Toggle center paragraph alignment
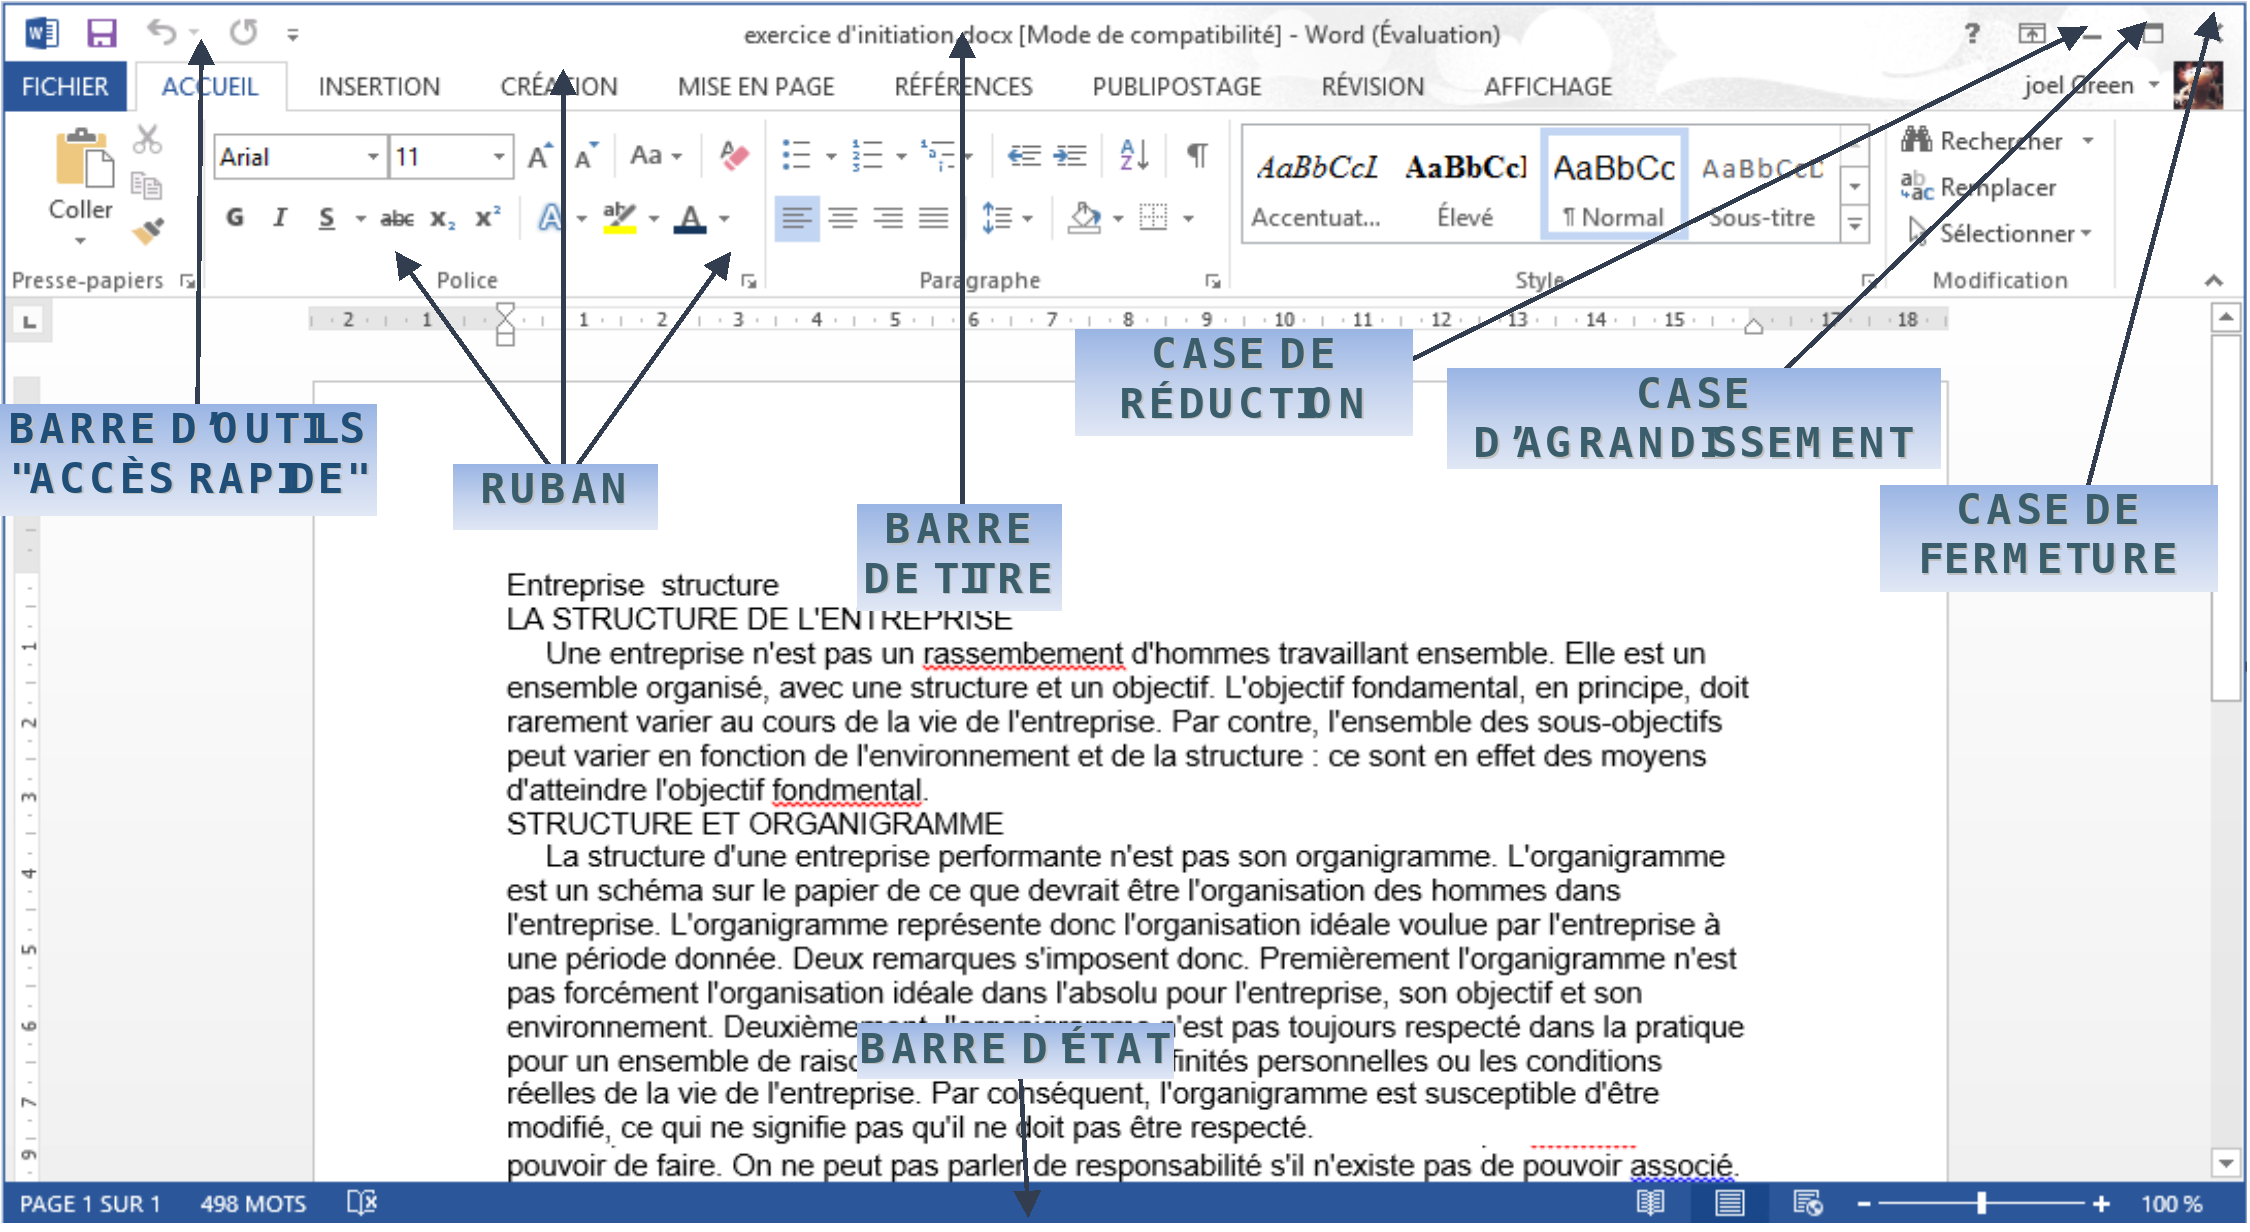The width and height of the screenshot is (2250, 1232). pyautogui.click(x=842, y=218)
